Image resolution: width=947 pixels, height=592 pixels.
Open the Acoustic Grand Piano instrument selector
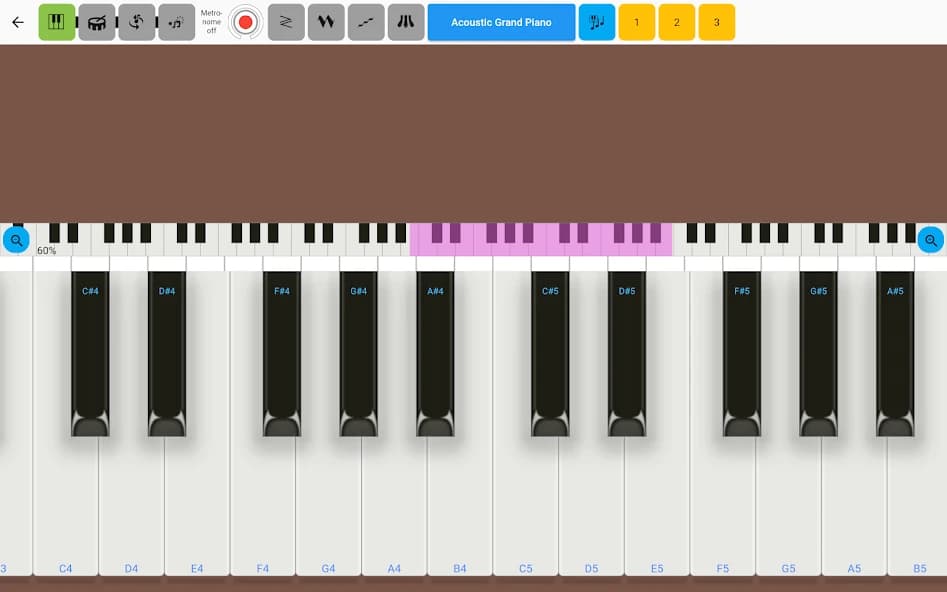click(501, 21)
